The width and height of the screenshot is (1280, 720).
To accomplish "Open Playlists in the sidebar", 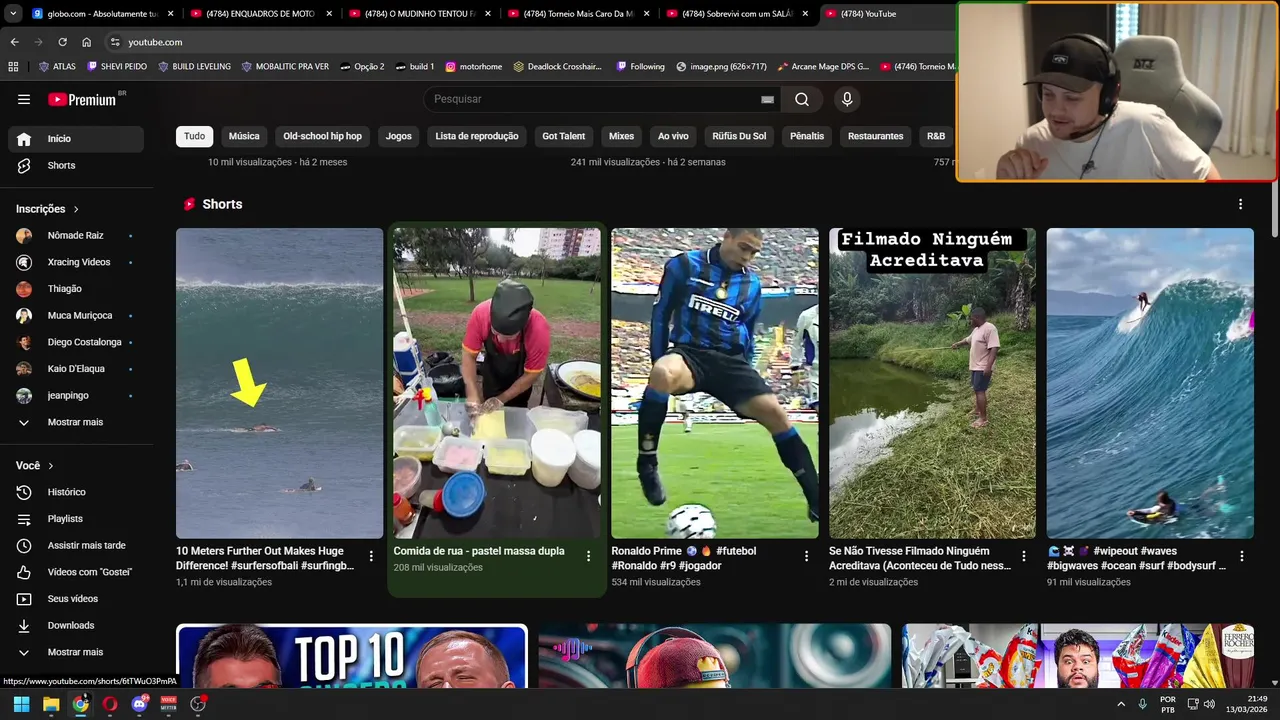I will click(76, 519).
